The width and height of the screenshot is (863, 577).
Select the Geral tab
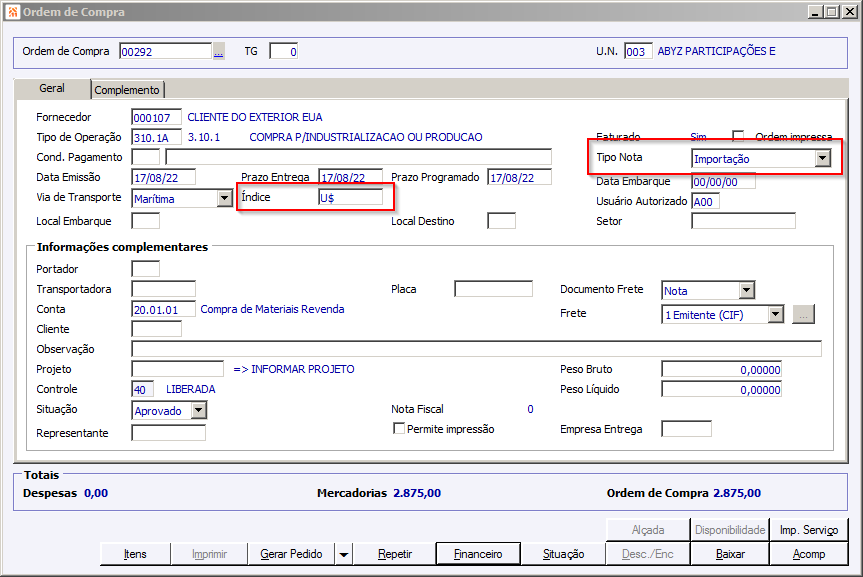tap(52, 88)
